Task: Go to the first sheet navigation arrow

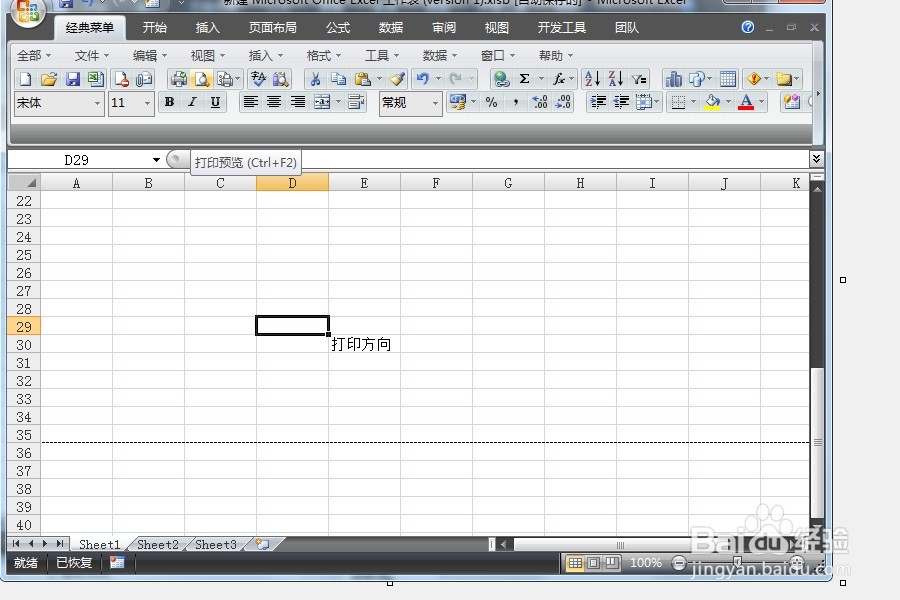Action: tap(16, 544)
